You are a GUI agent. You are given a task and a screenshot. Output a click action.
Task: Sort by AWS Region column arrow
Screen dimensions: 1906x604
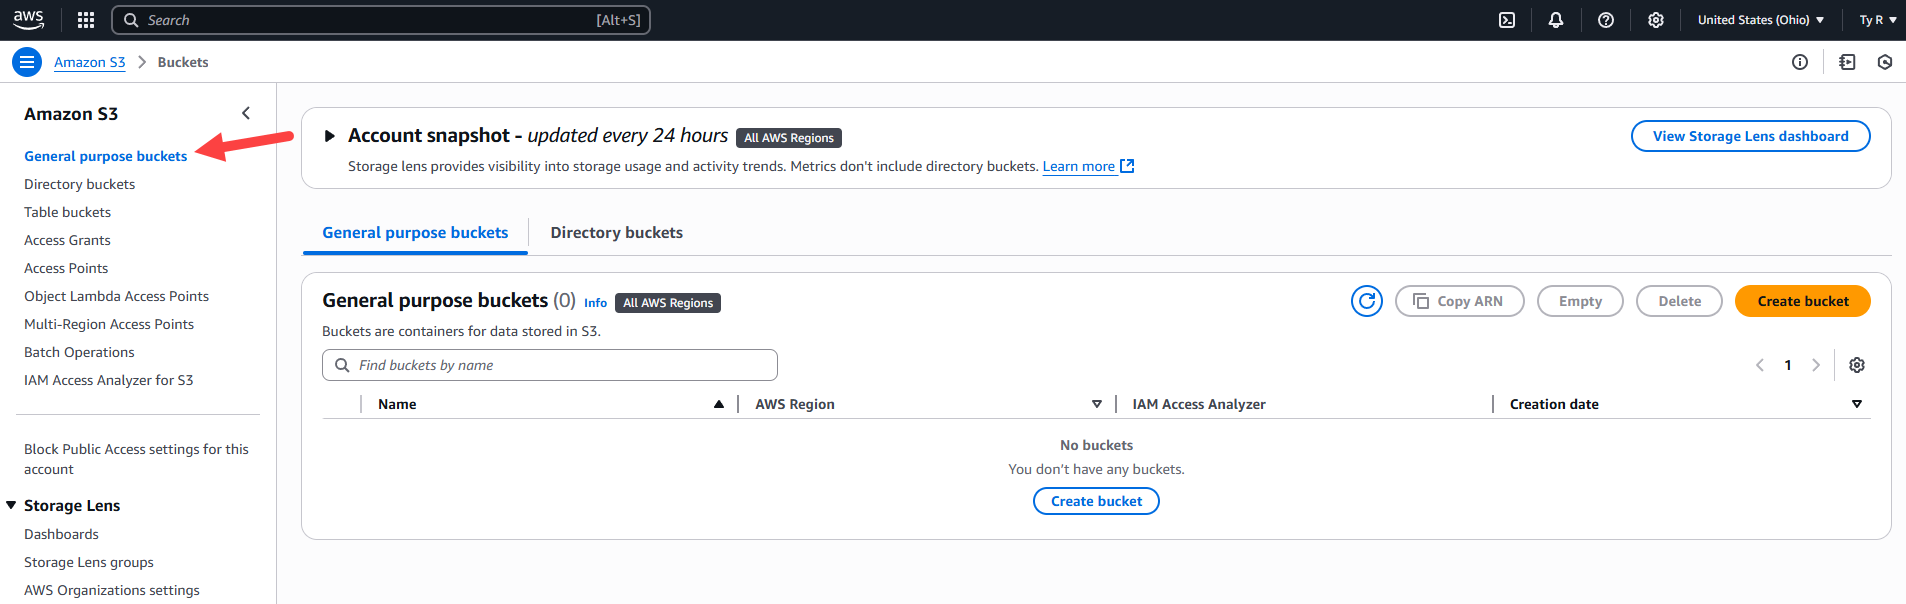[1097, 404]
